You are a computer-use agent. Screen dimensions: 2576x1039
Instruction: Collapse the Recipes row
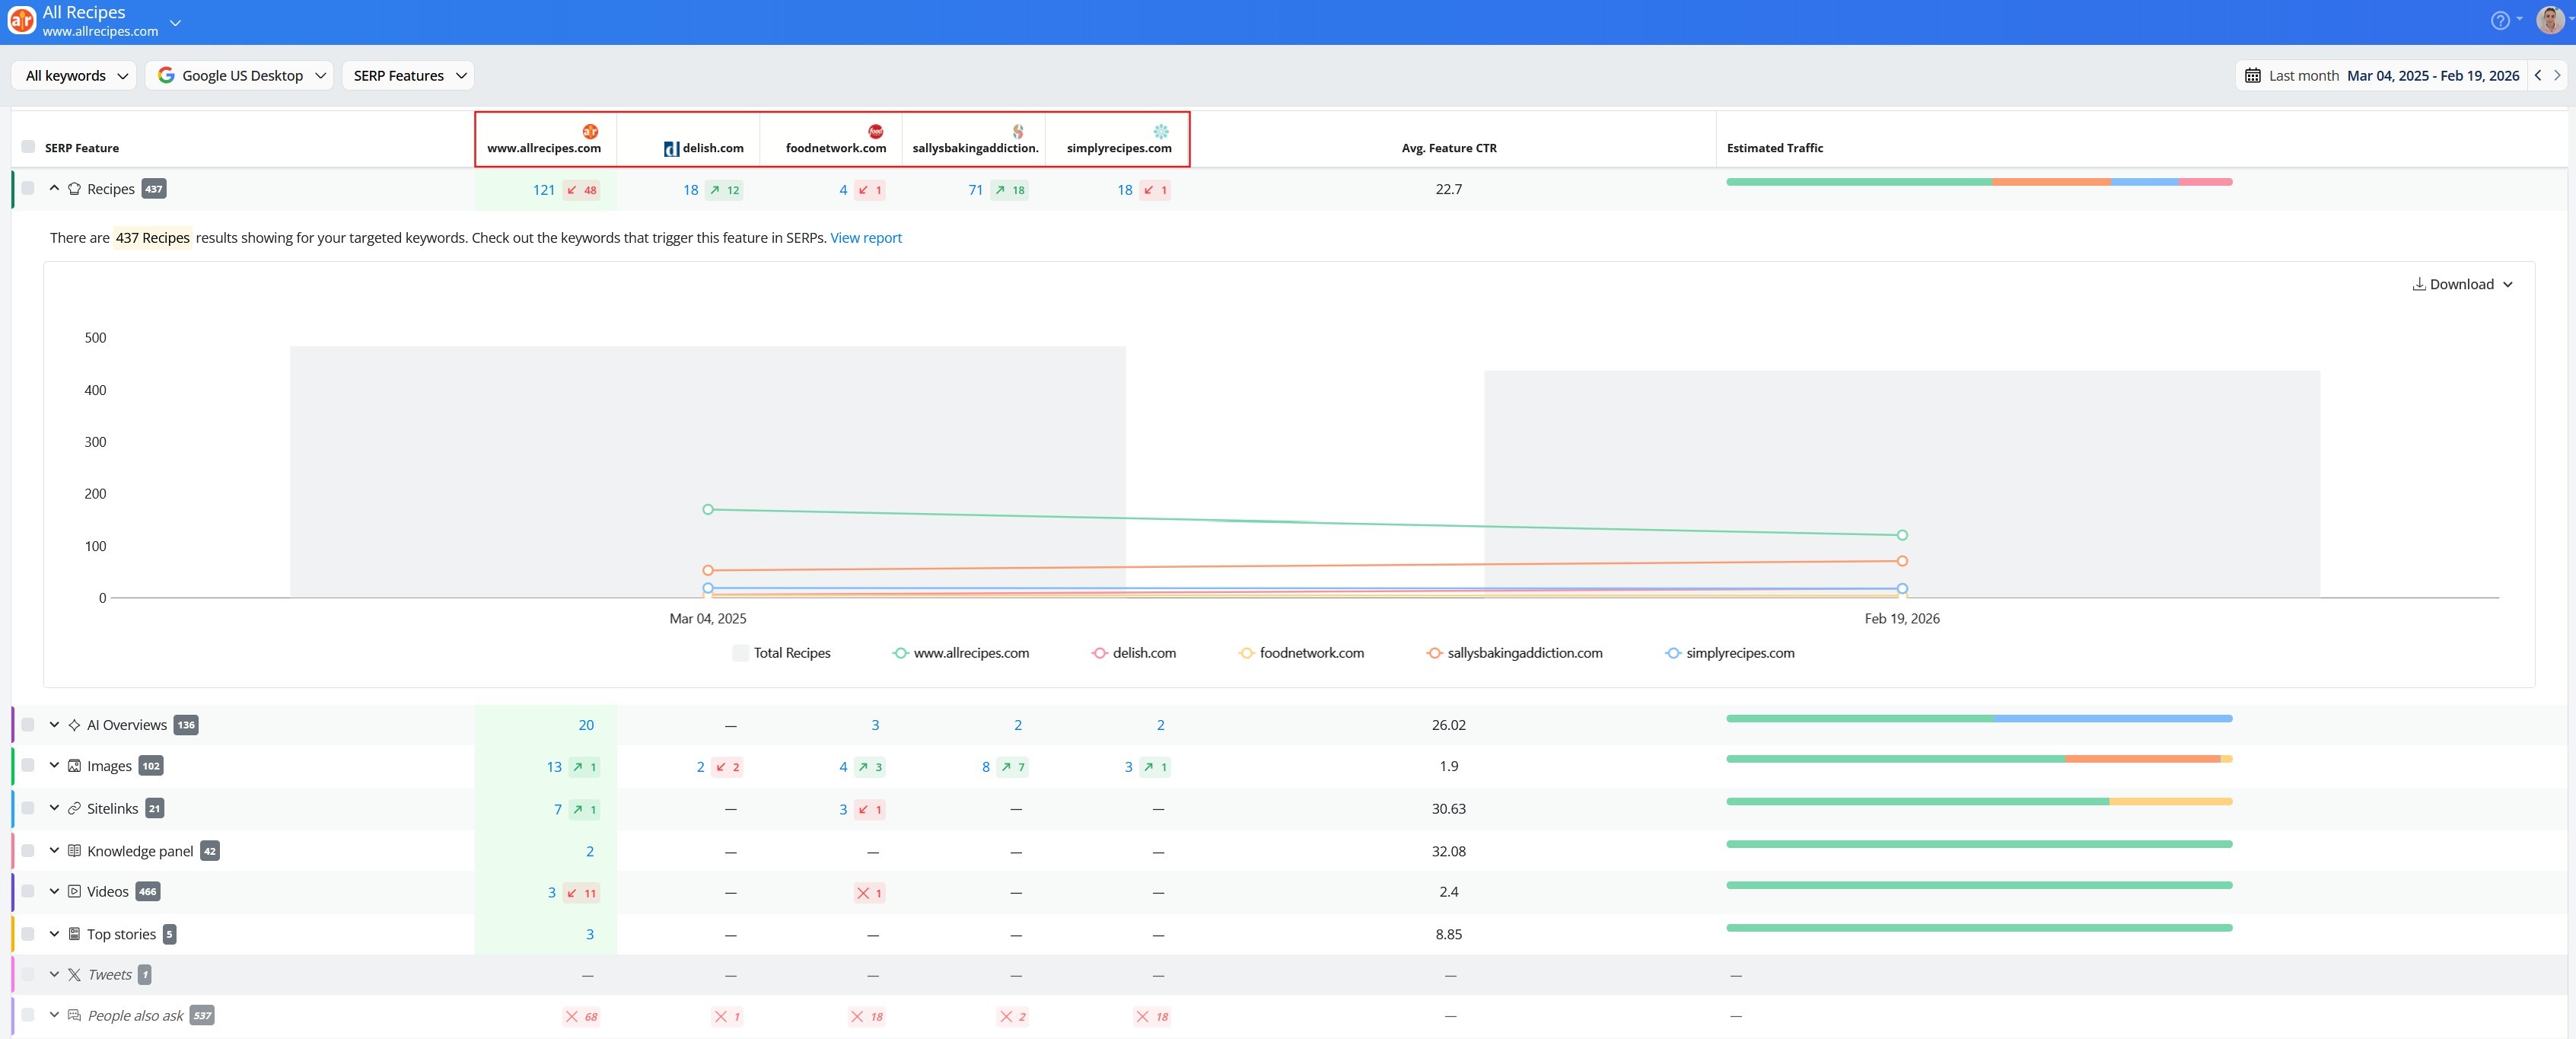click(x=54, y=188)
